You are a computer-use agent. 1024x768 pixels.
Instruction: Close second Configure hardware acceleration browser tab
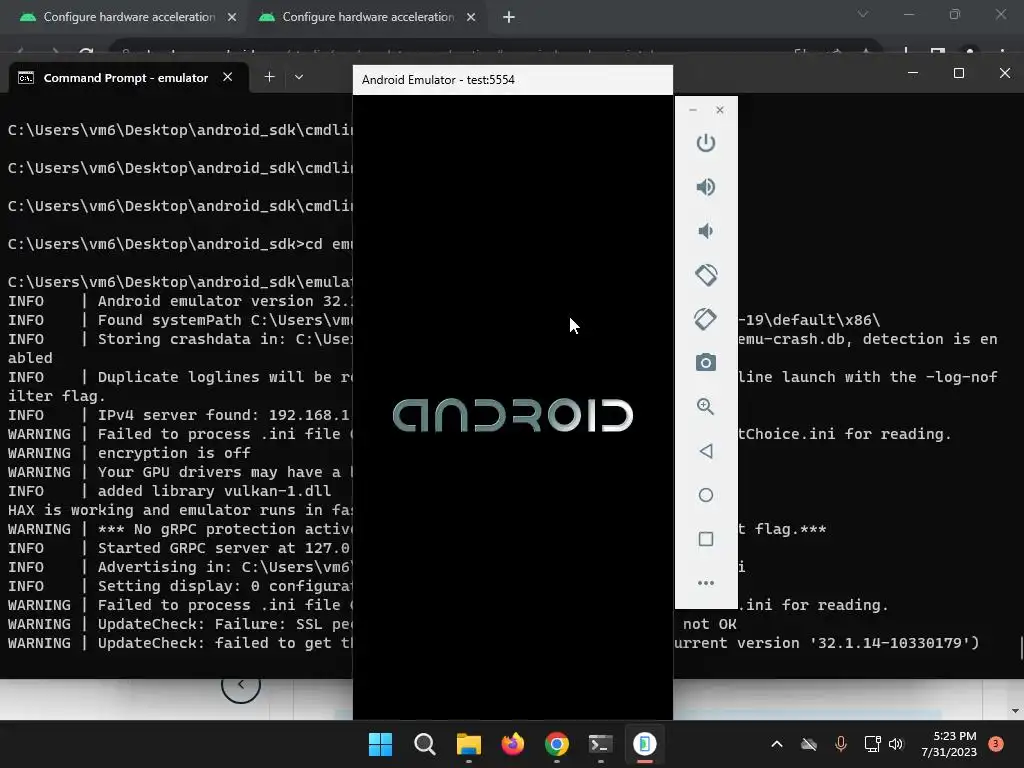point(471,17)
